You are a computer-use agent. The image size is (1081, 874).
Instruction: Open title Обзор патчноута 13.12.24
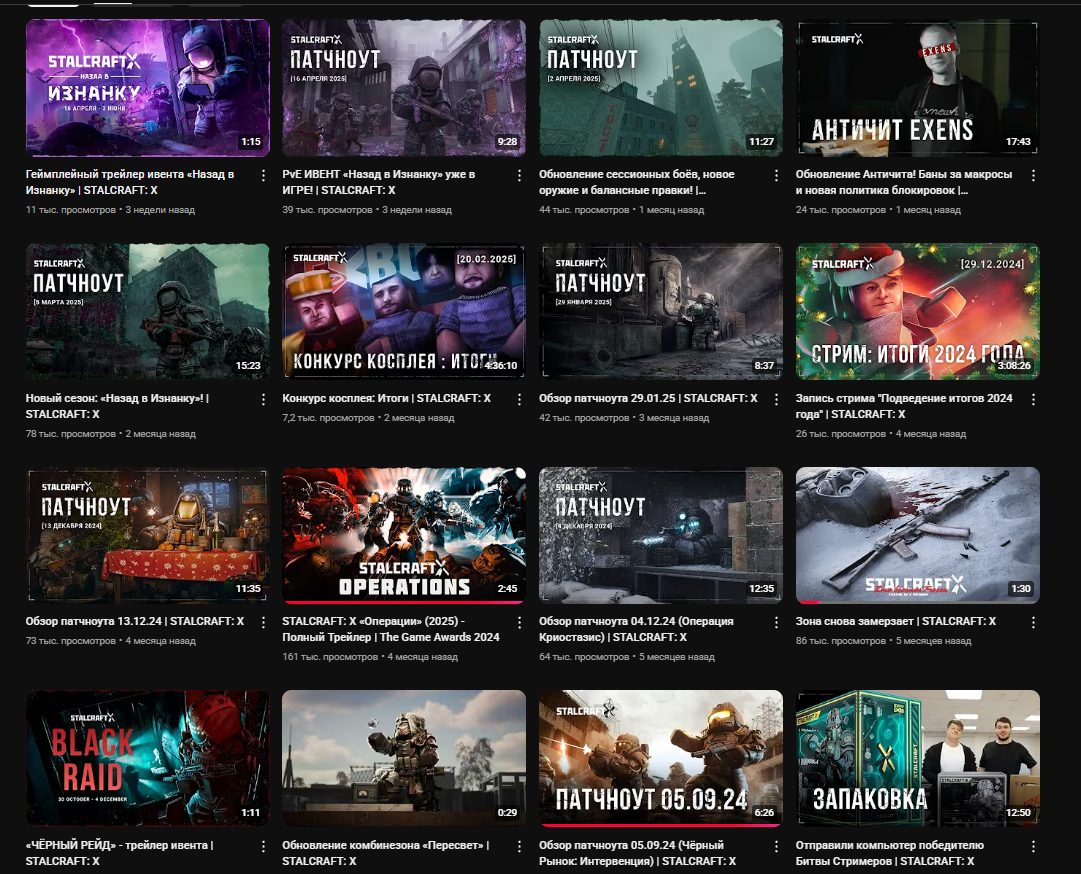pos(134,621)
